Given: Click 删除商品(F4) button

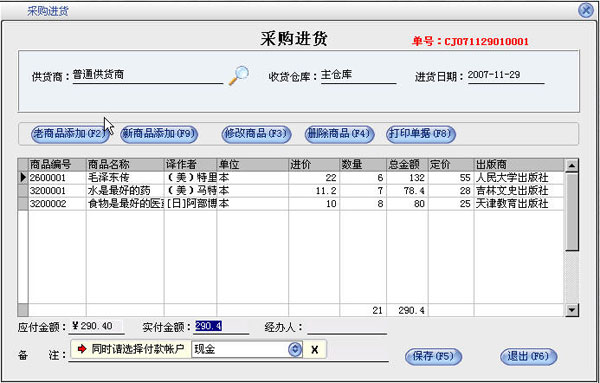Looking at the screenshot, I should click(x=339, y=134).
